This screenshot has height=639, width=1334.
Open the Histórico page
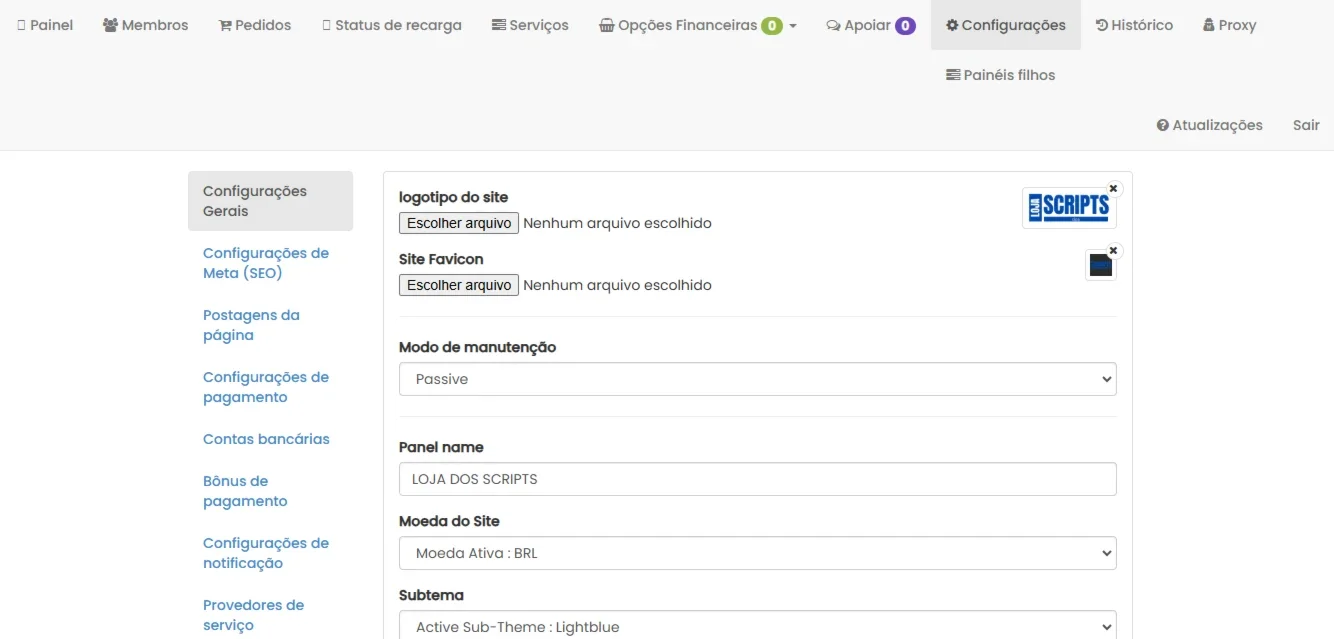pos(1134,25)
